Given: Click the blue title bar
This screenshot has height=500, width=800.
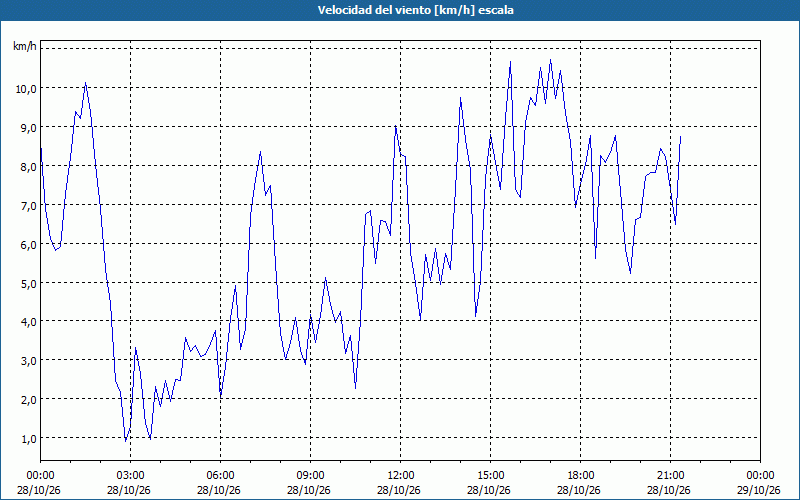Looking at the screenshot, I should pos(400,10).
